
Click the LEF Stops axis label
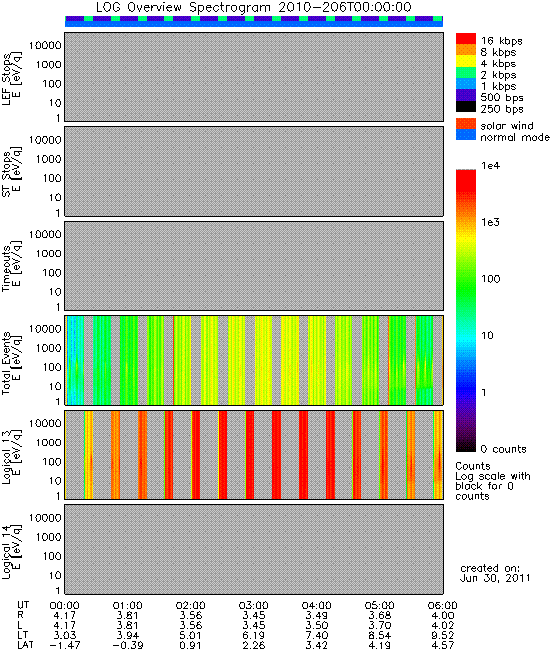(x=11, y=79)
